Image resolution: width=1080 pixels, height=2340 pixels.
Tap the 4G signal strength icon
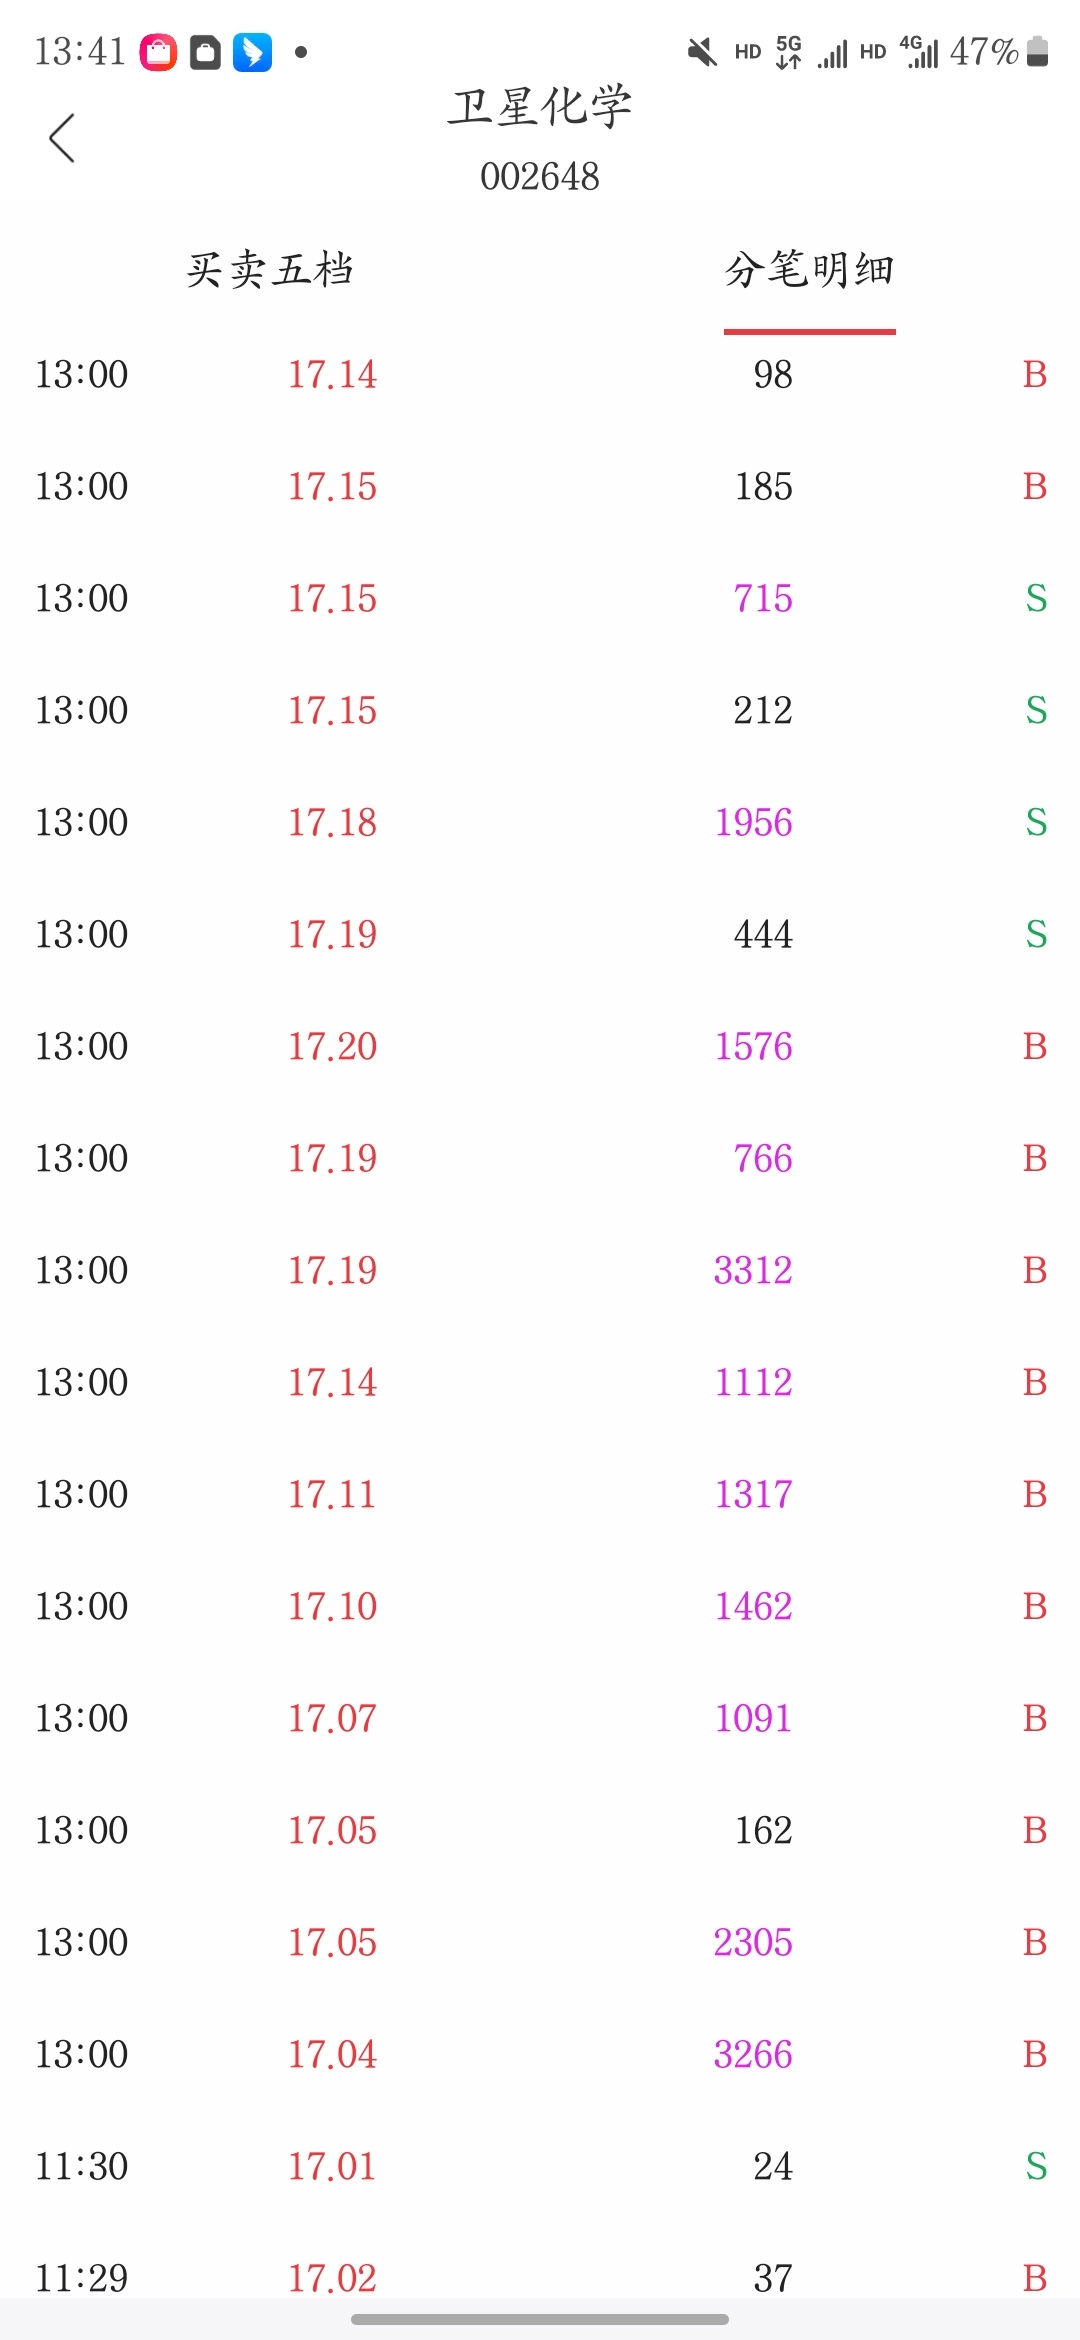[x=919, y=52]
